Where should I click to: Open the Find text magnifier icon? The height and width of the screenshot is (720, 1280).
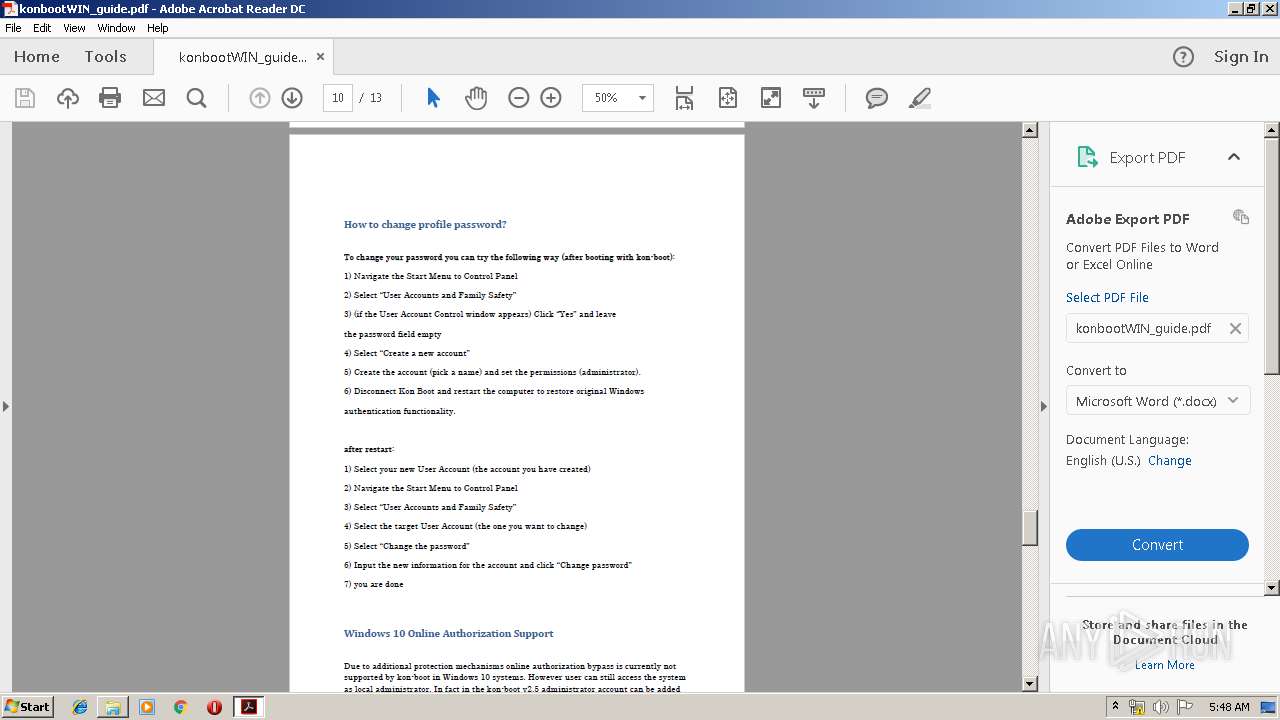[196, 98]
